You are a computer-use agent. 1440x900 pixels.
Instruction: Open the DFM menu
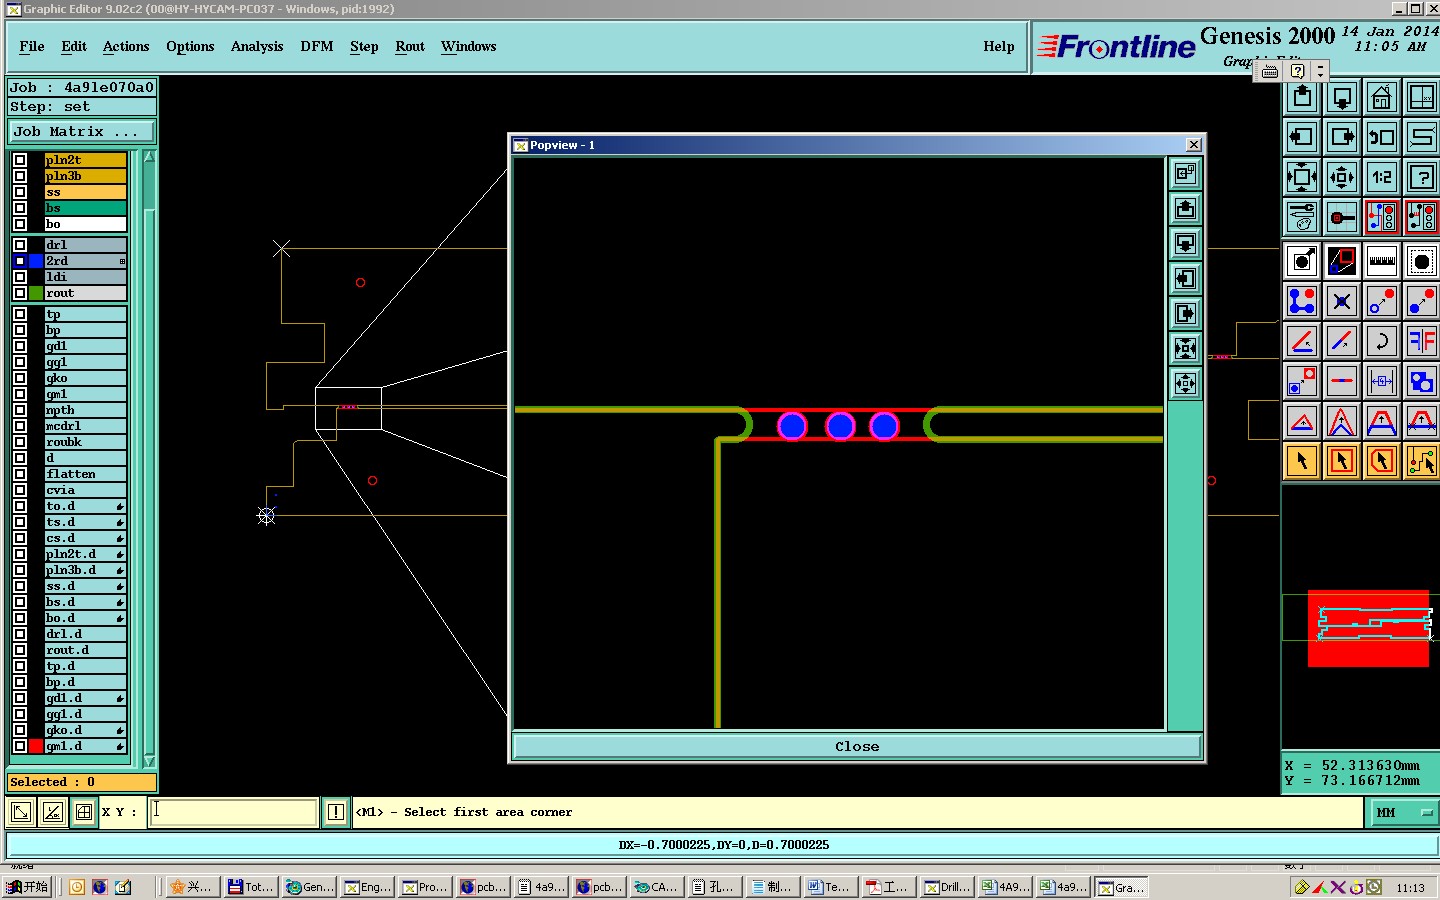317,46
